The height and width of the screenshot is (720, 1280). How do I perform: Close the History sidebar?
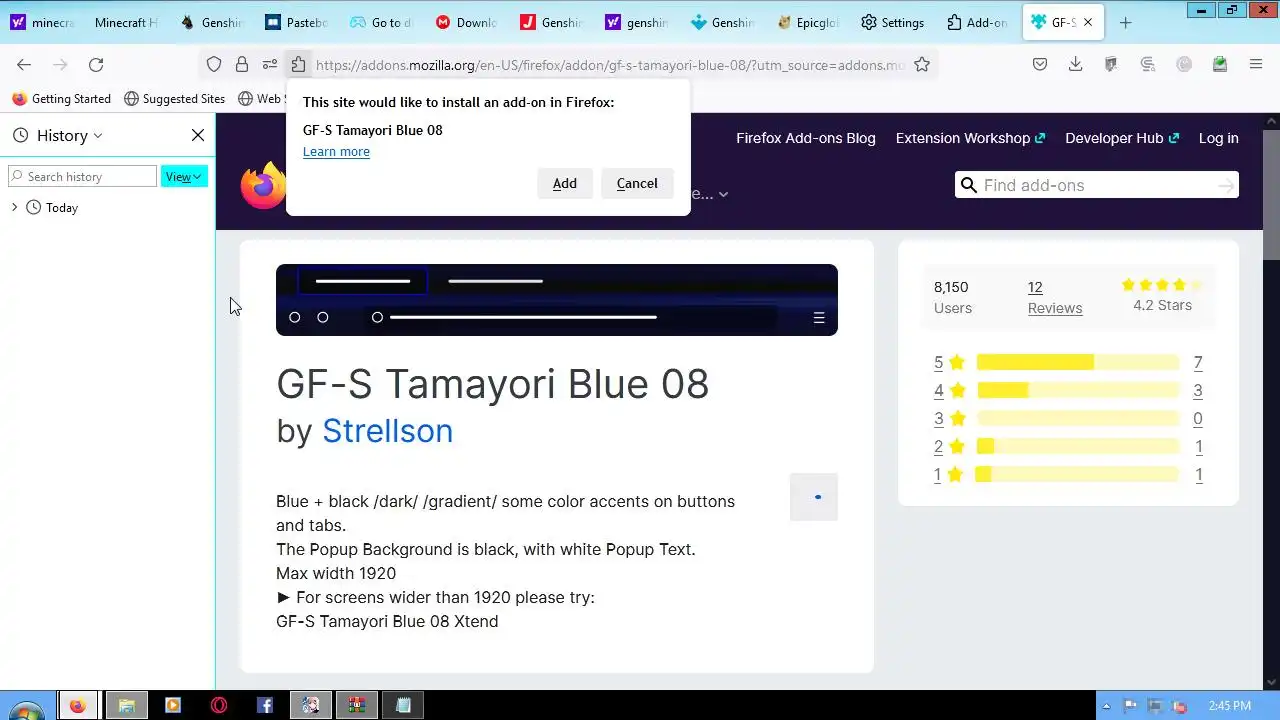[198, 135]
